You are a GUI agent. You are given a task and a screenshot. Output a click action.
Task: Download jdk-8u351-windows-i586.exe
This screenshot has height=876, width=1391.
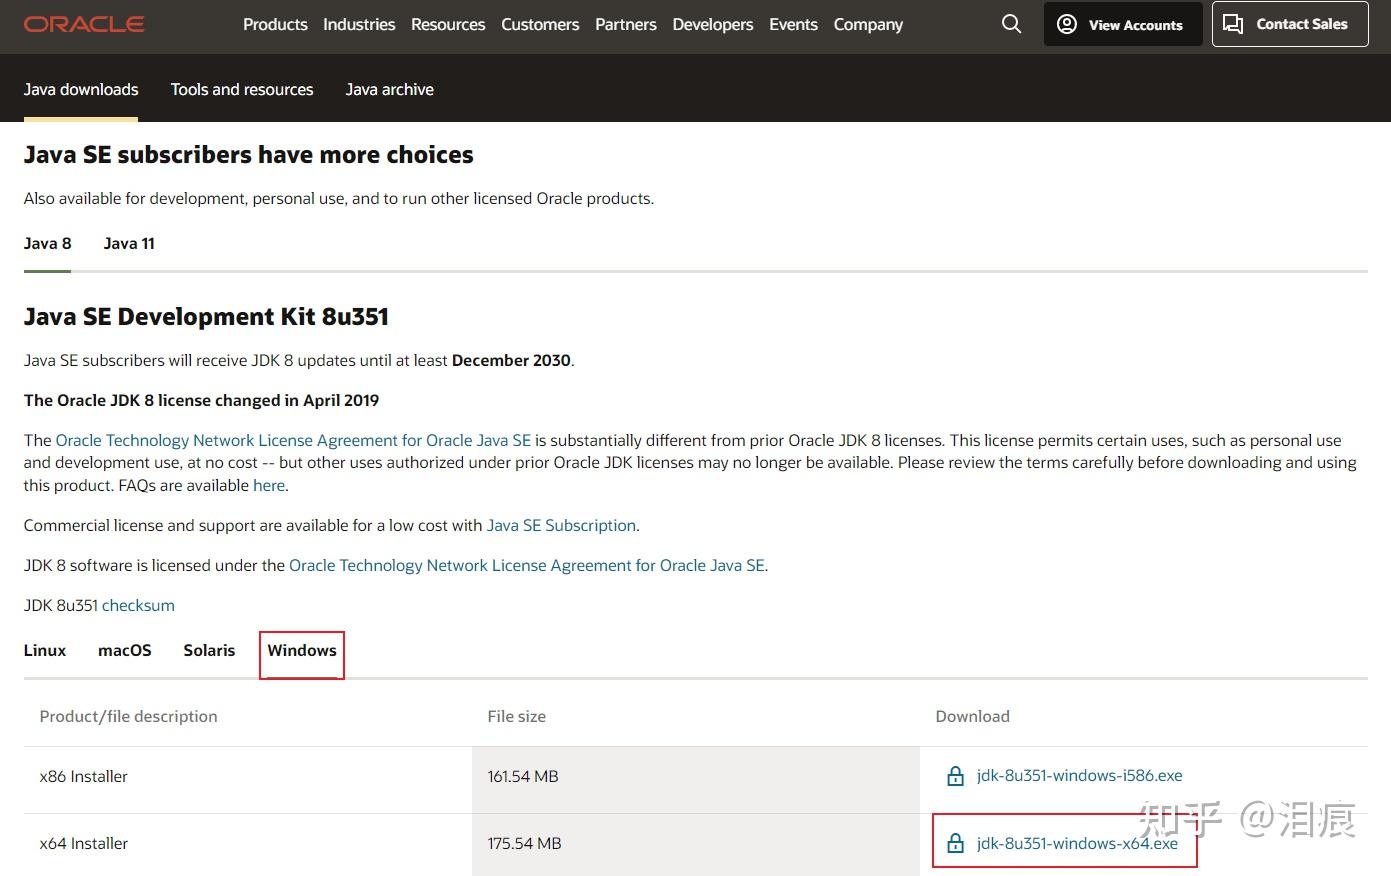pyautogui.click(x=1080, y=776)
